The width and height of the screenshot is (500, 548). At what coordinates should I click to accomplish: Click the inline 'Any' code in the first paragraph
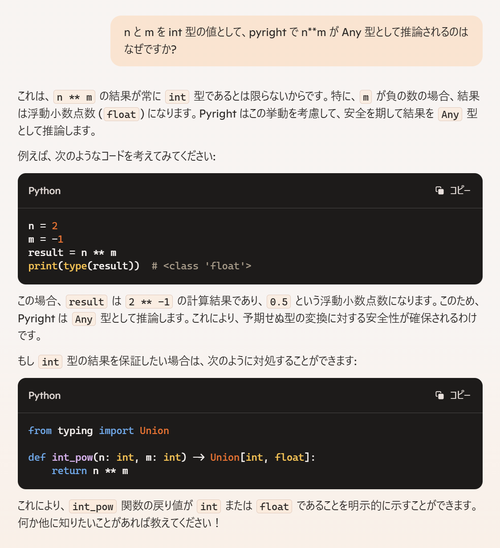pyautogui.click(x=450, y=114)
